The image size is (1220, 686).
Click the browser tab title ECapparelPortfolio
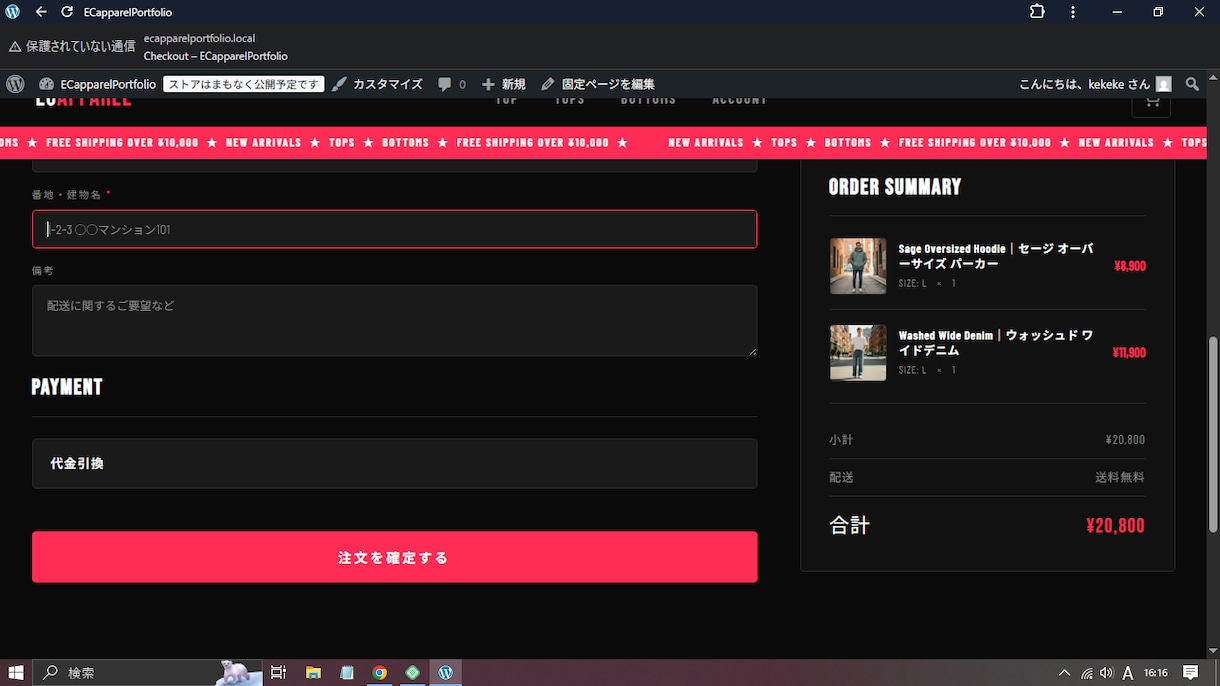click(x=128, y=12)
